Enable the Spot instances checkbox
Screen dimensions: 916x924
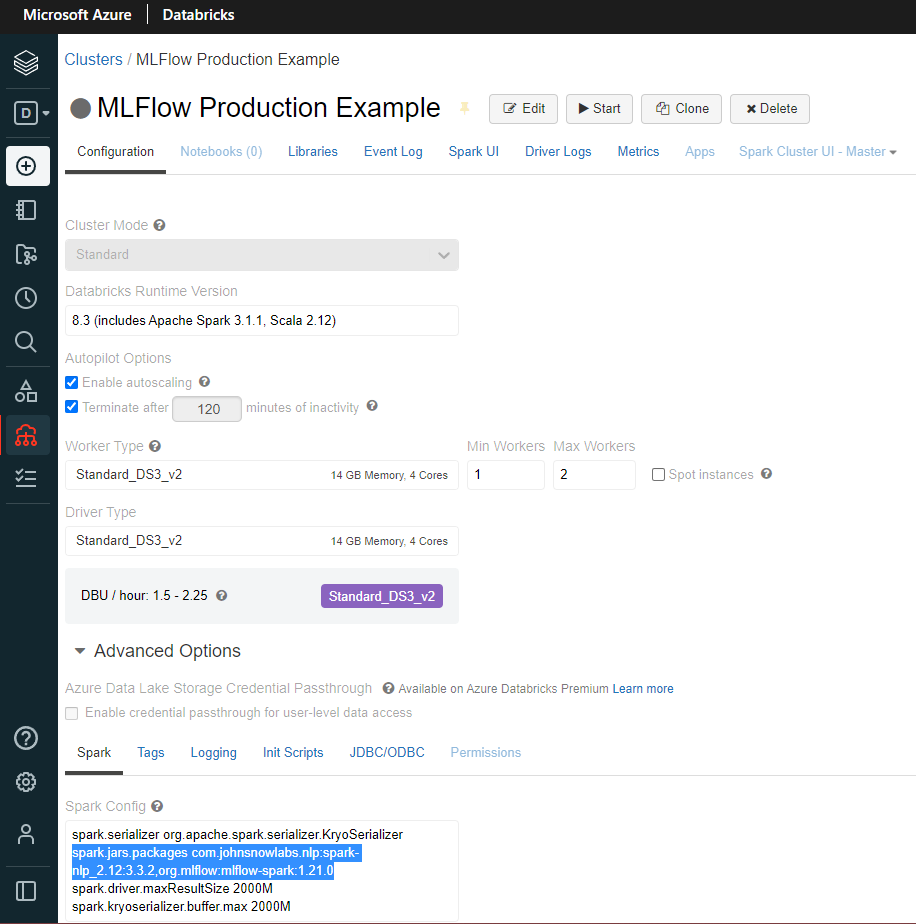coord(658,474)
